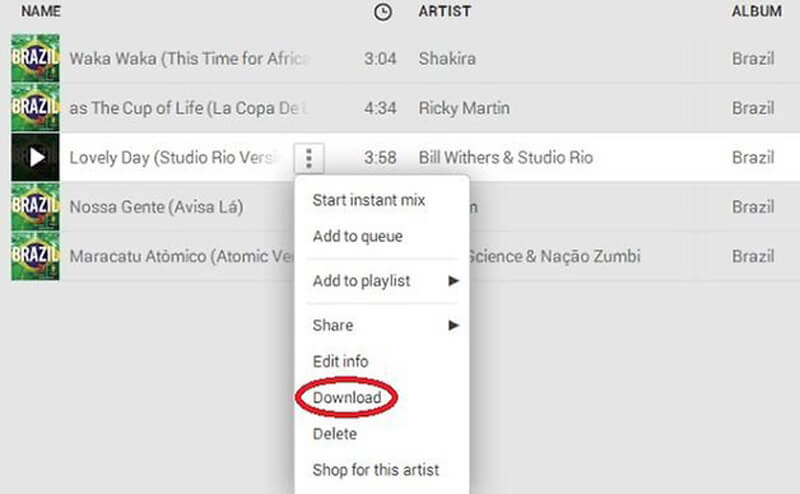Click the Maracatu Atômico album art
This screenshot has height=494, width=800.
(35, 256)
